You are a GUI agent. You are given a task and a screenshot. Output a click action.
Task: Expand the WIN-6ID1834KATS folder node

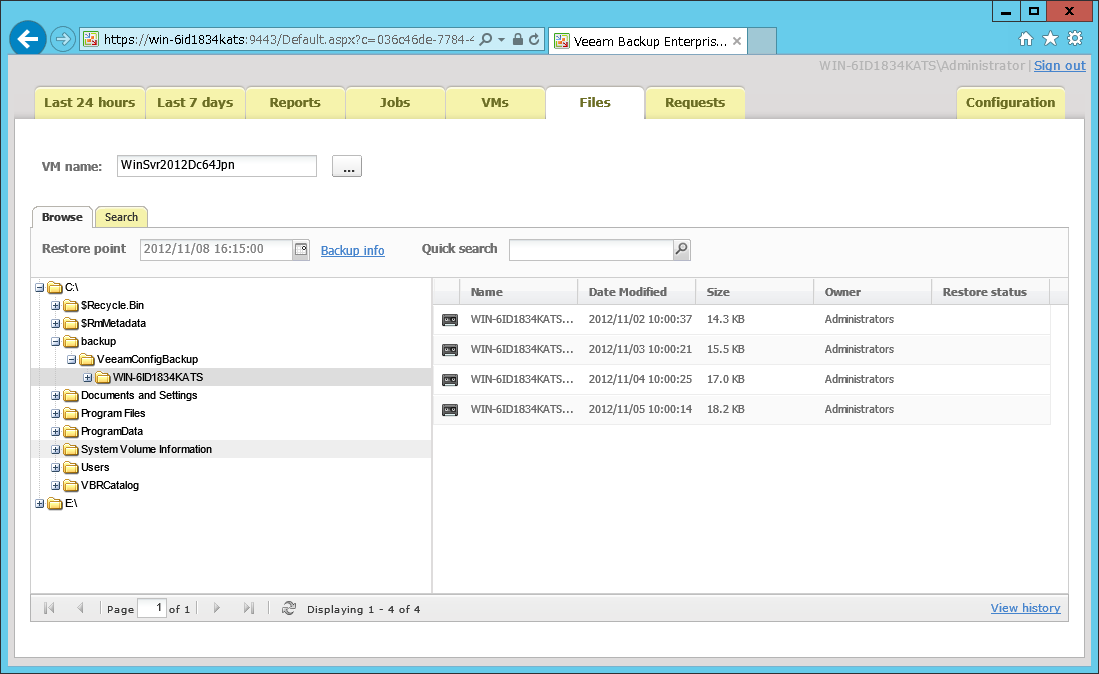point(88,378)
